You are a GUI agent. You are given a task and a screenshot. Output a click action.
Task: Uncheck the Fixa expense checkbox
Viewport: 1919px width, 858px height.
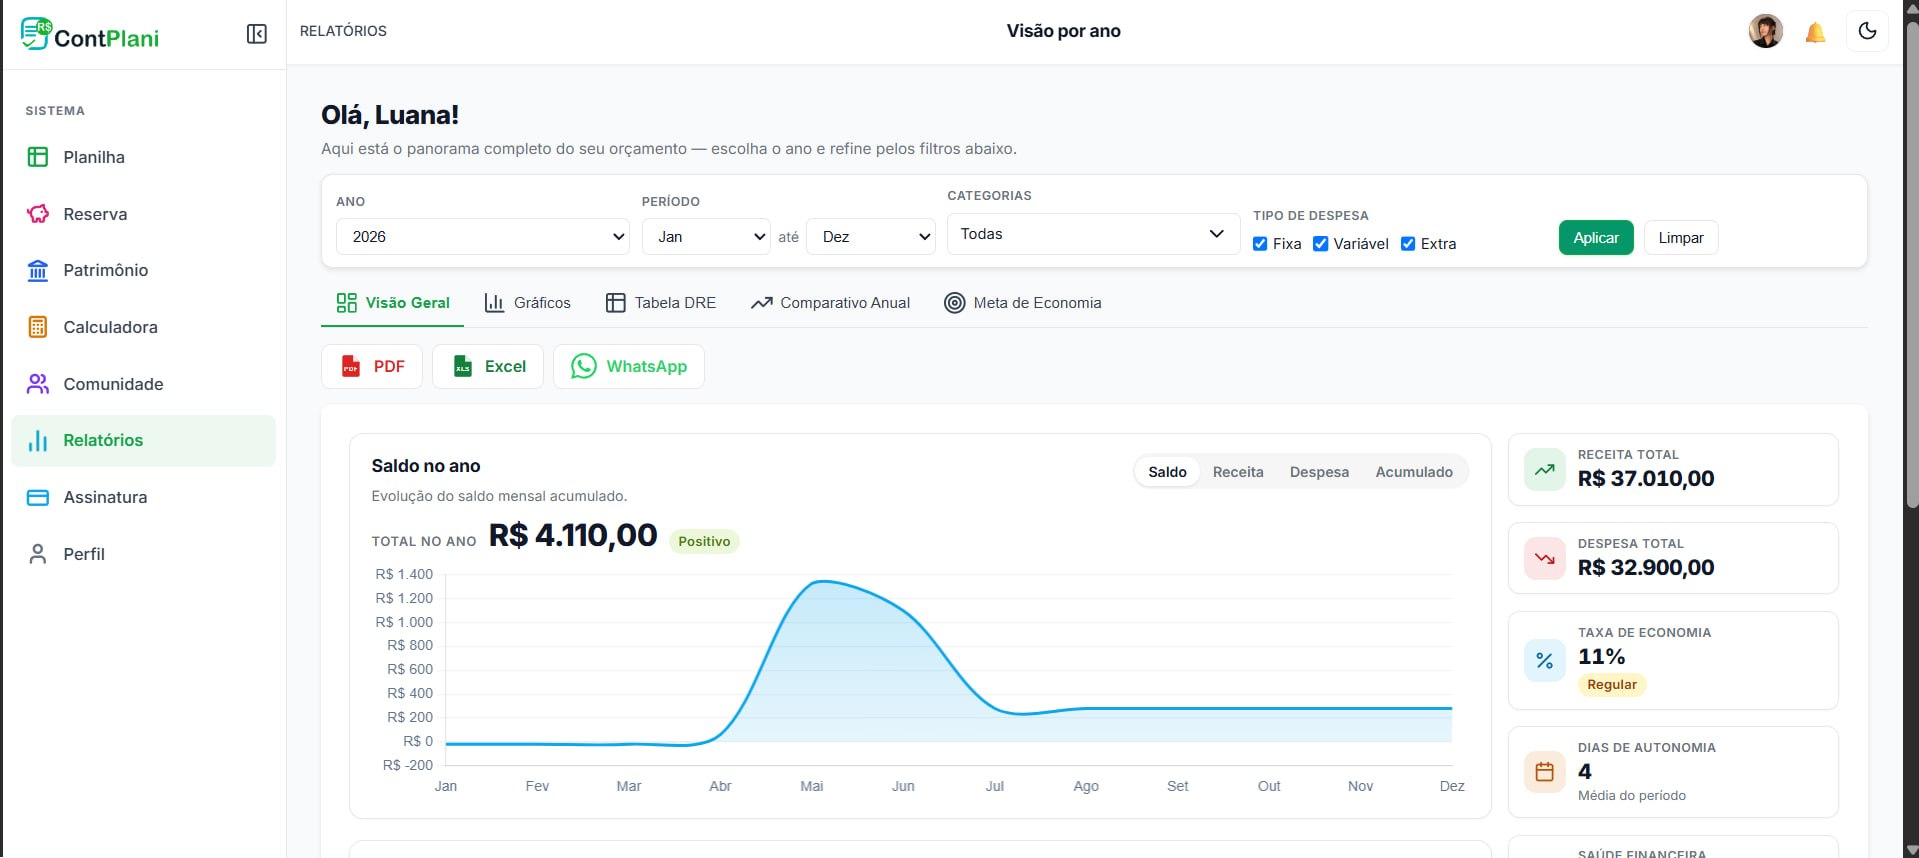click(x=1260, y=244)
